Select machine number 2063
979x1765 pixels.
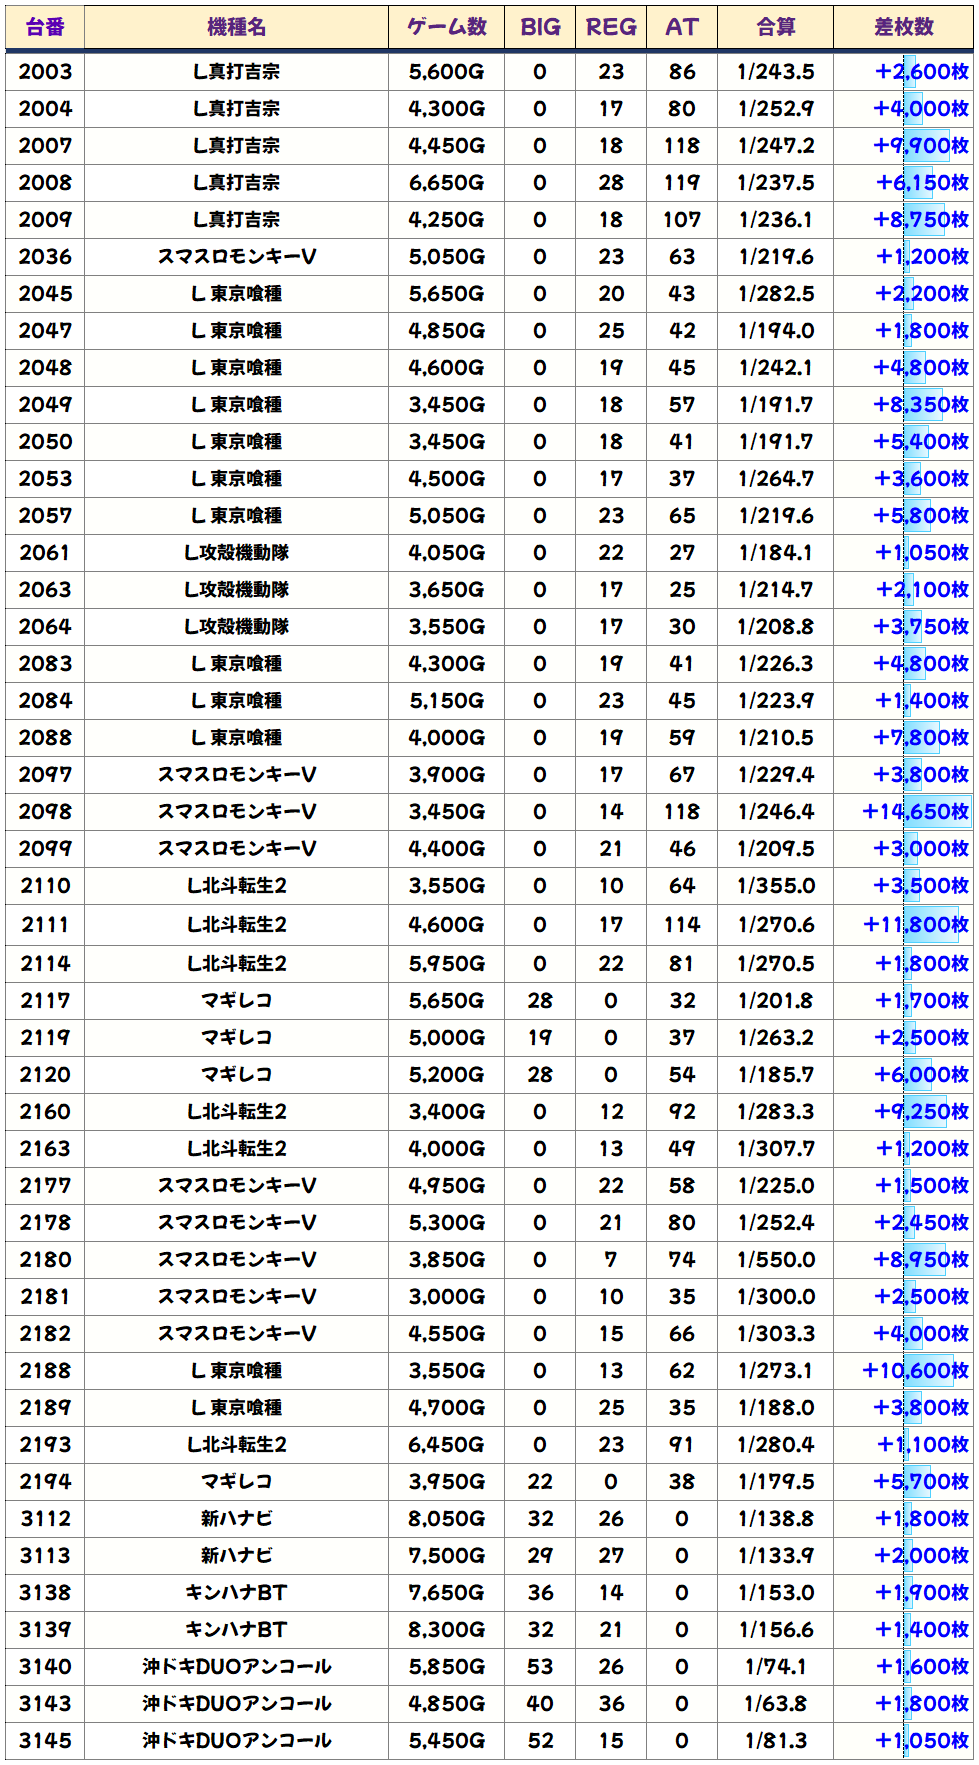pyautogui.click(x=45, y=590)
